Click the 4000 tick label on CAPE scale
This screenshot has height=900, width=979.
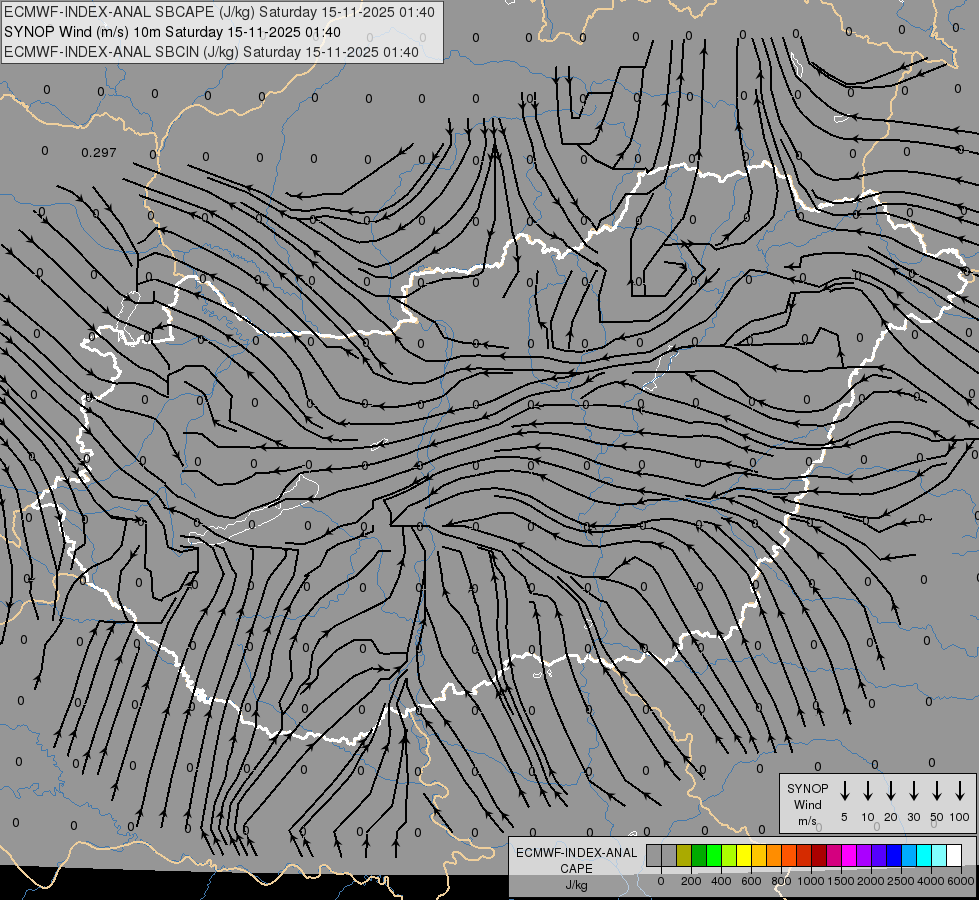[x=931, y=881]
